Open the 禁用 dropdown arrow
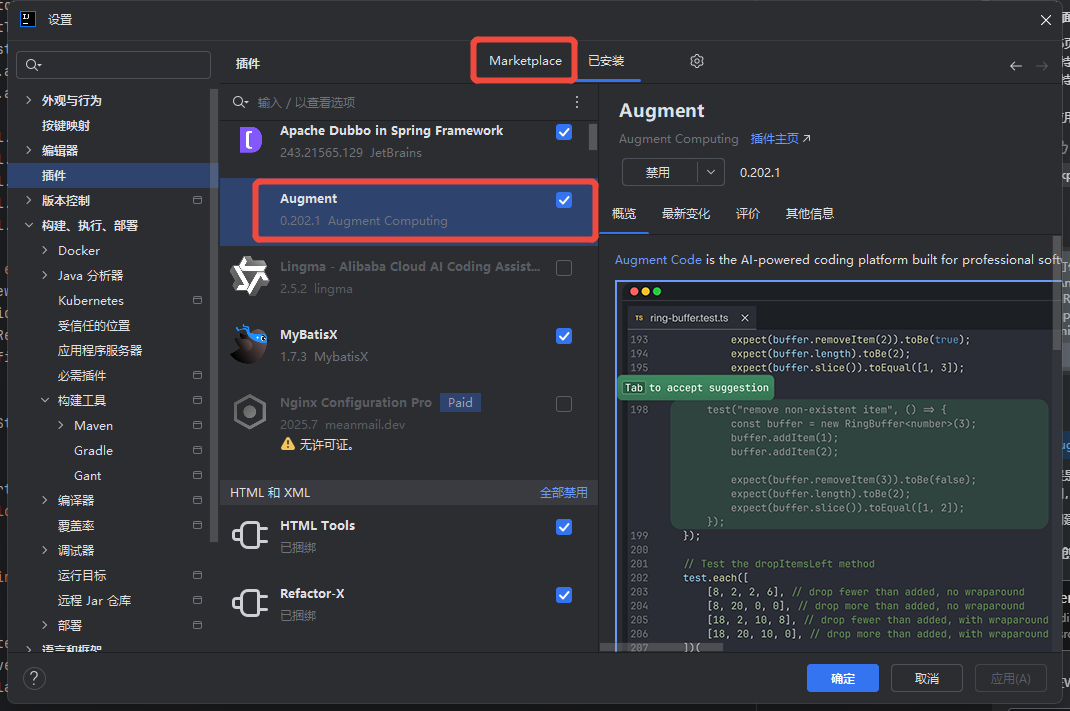Image resolution: width=1070 pixels, height=711 pixels. click(x=710, y=173)
